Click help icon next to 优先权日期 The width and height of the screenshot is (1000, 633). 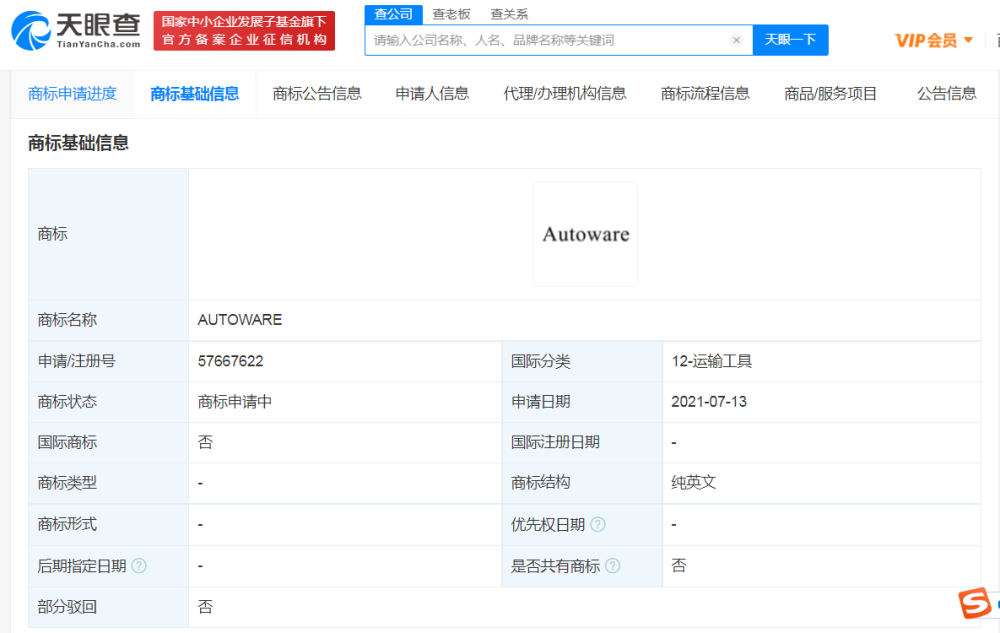pos(598,524)
